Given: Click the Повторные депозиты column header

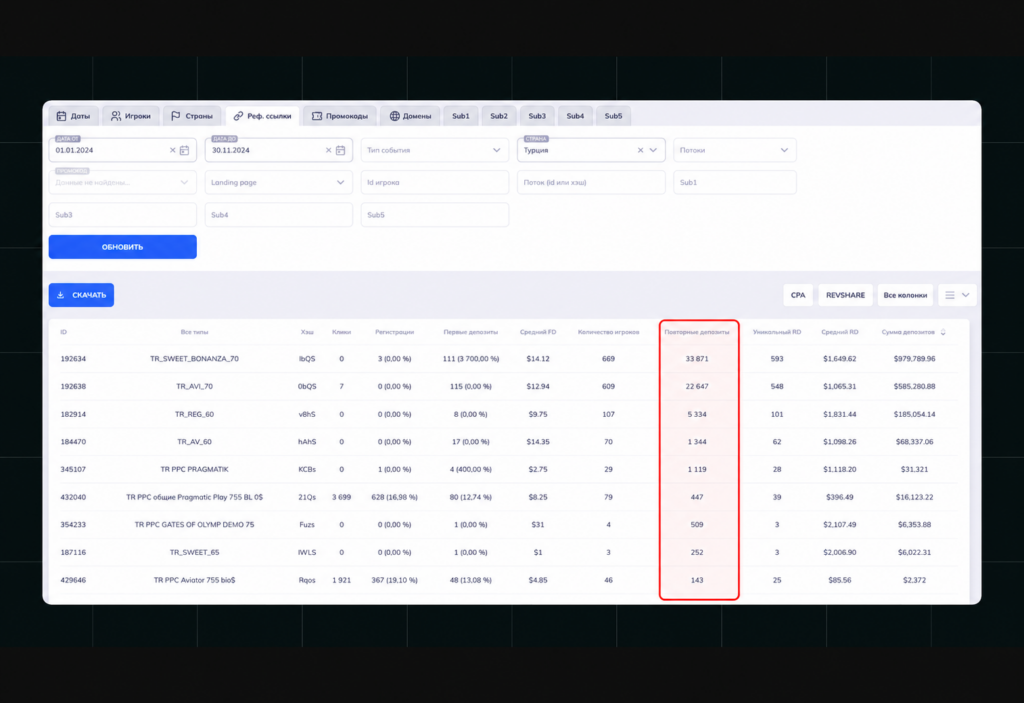Looking at the screenshot, I should click(x=697, y=333).
